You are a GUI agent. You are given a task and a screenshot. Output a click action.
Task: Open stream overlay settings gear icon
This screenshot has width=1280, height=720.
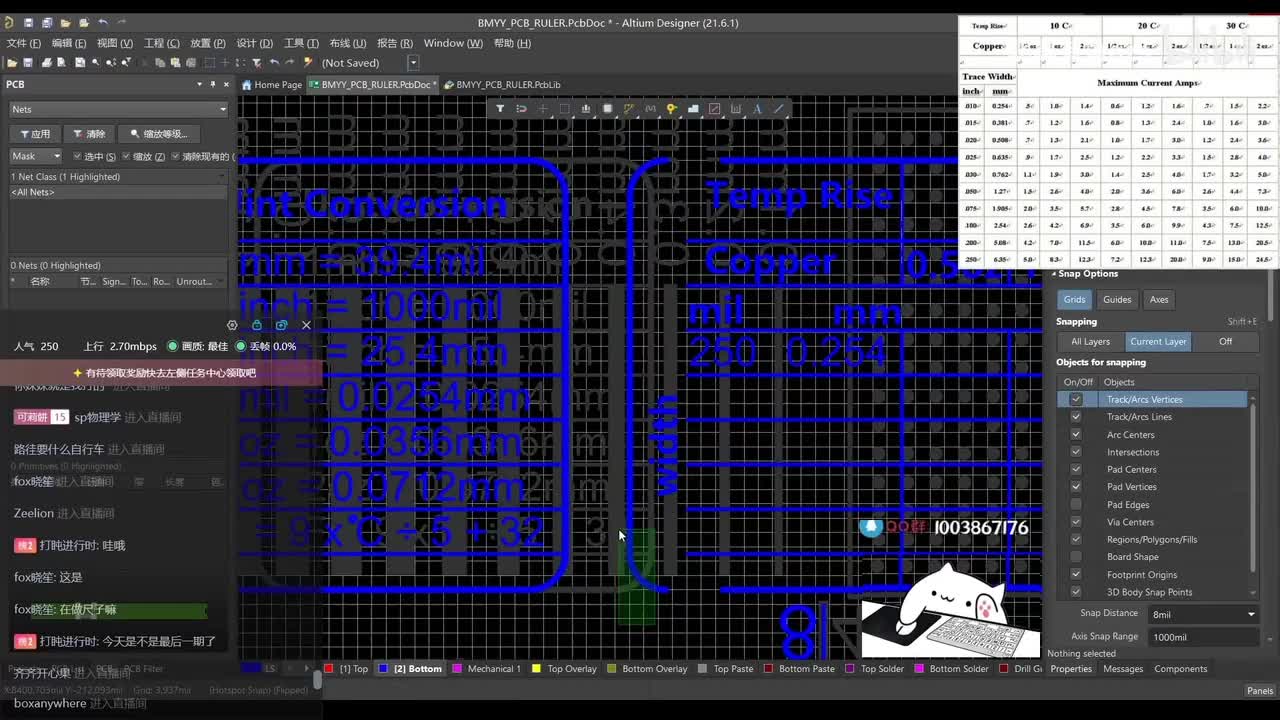(x=232, y=325)
